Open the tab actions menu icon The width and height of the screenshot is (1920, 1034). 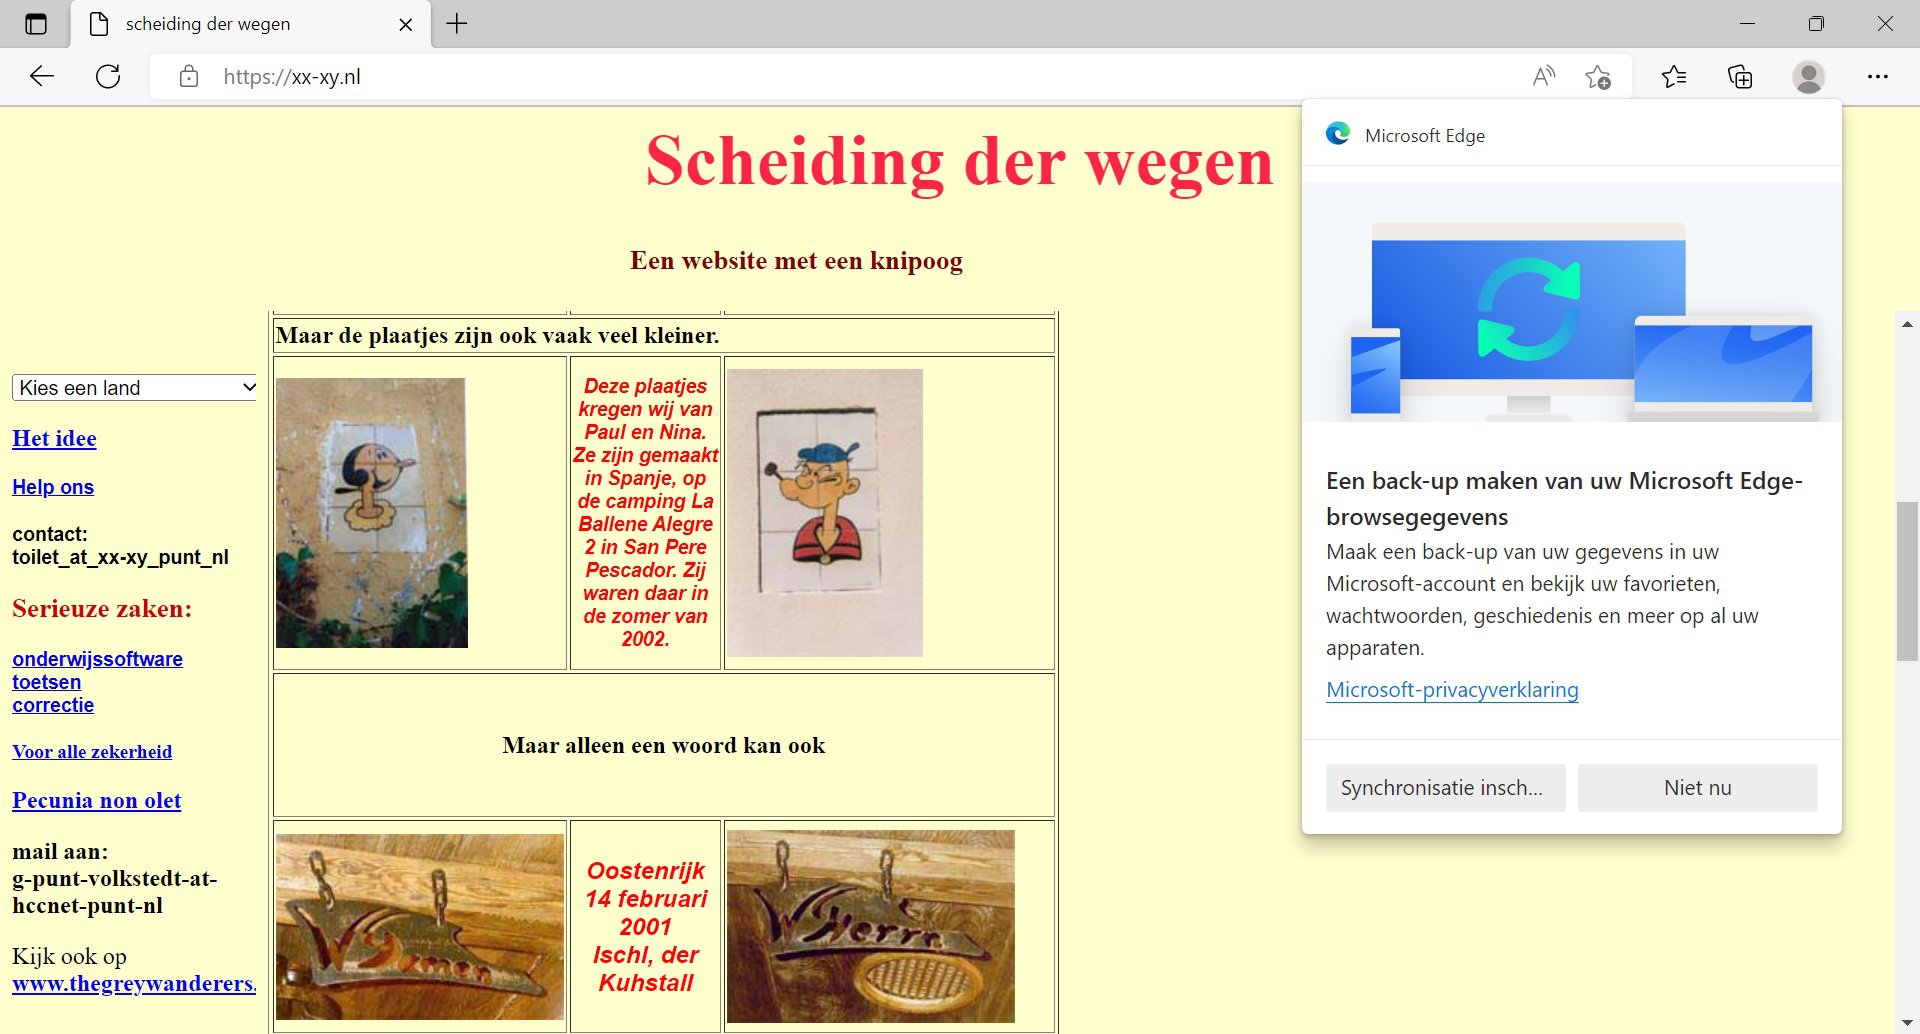coord(36,24)
